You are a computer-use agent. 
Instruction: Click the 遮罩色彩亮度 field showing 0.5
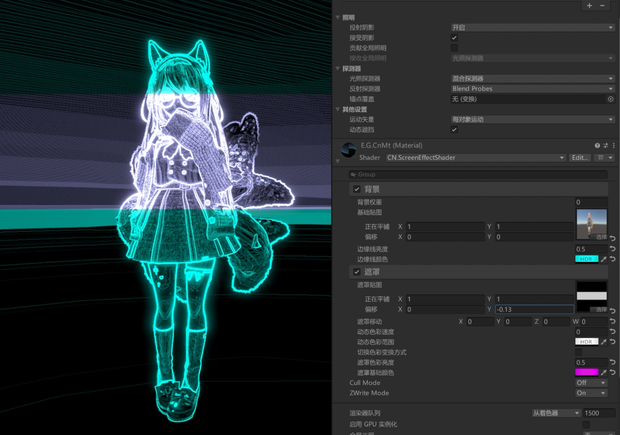point(591,362)
